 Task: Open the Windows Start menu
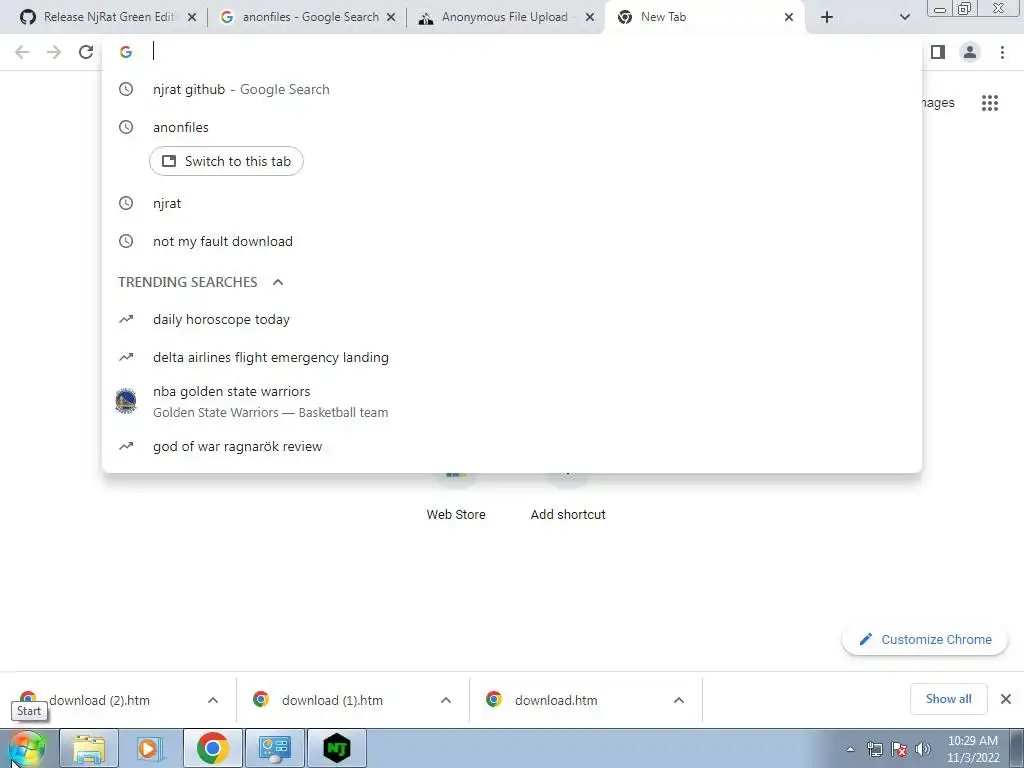click(x=27, y=749)
